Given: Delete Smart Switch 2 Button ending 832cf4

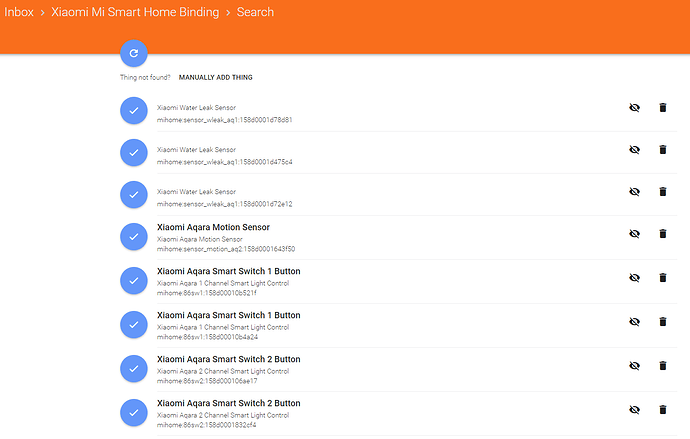Looking at the screenshot, I should coord(662,410).
